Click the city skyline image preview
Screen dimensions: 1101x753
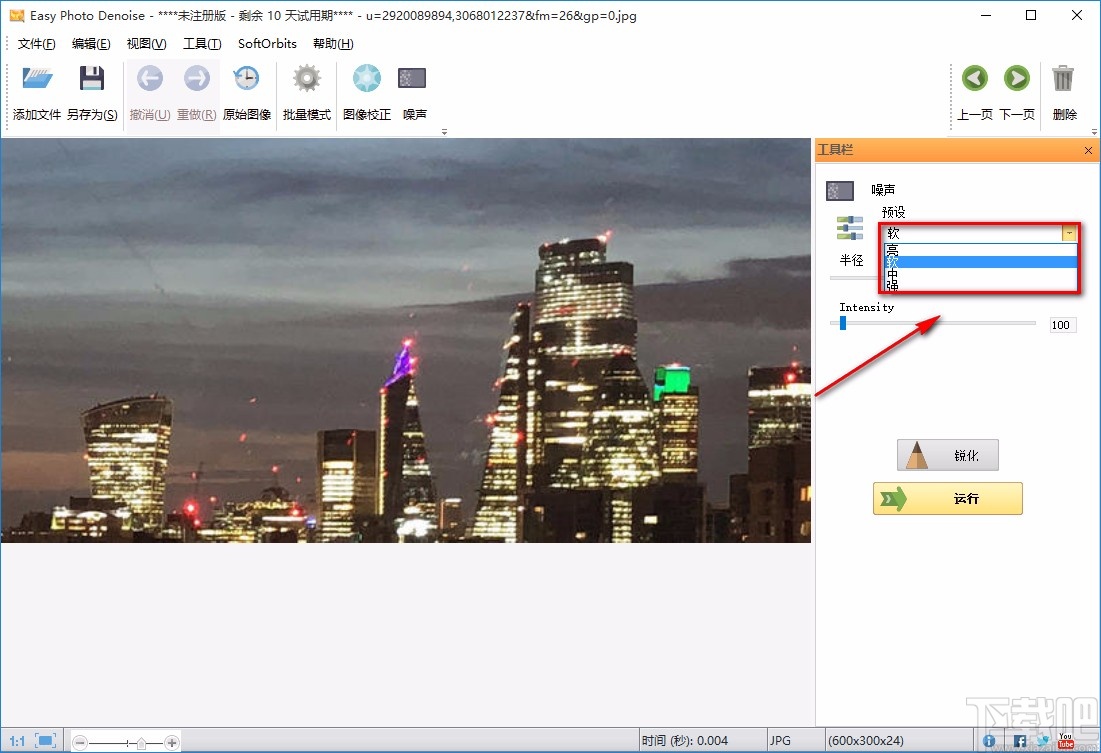tap(406, 341)
